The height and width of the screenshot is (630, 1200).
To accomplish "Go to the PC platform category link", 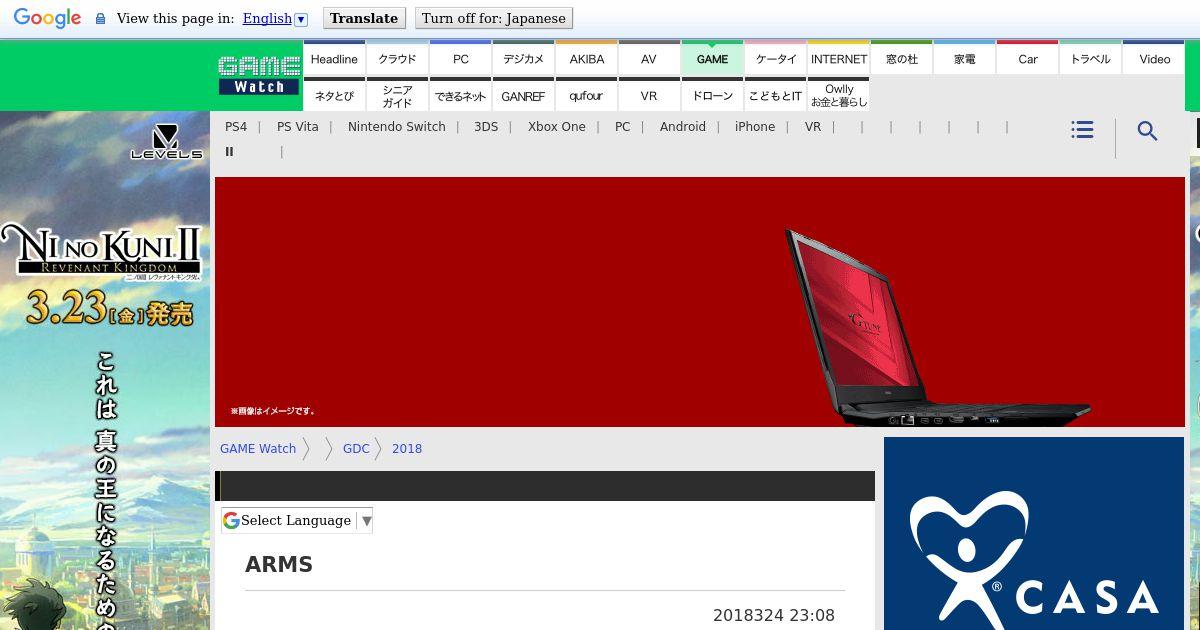I will tap(623, 127).
